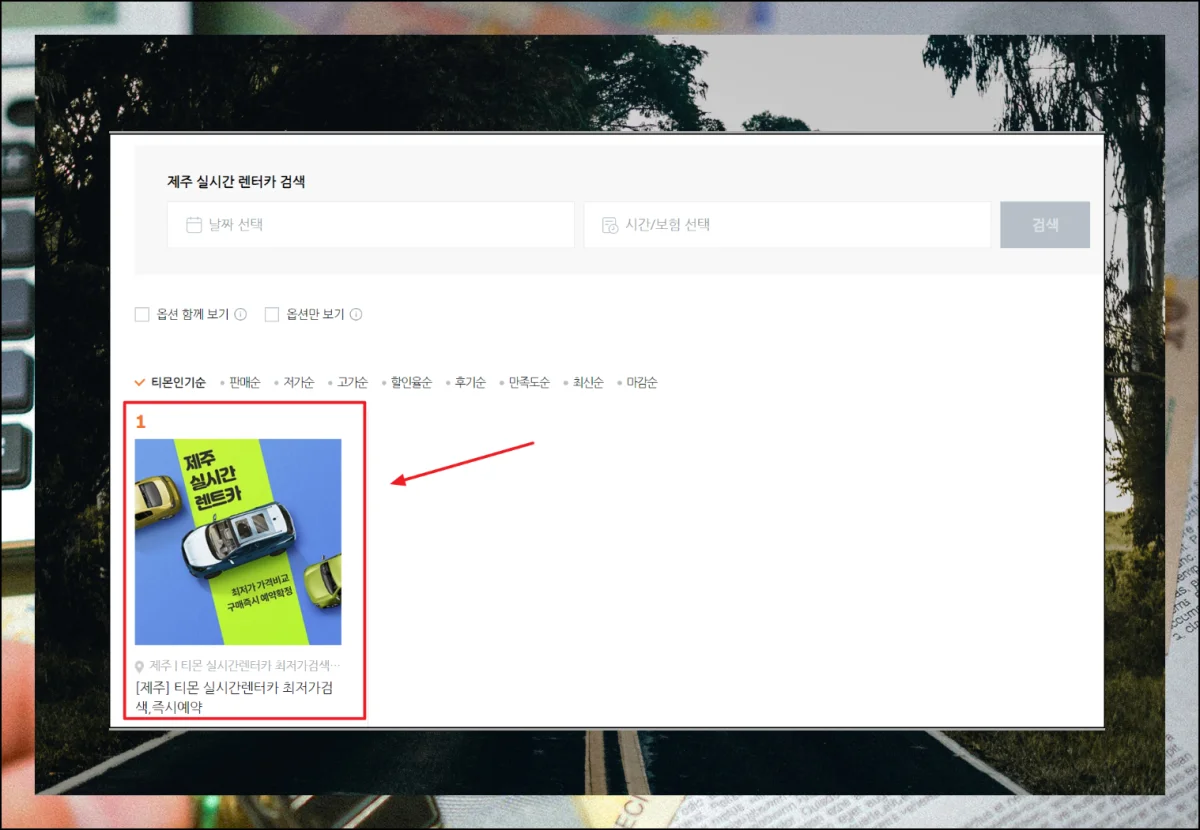Image resolution: width=1200 pixels, height=830 pixels.
Task: Open the 날짜 선택 date field
Action: click(370, 225)
